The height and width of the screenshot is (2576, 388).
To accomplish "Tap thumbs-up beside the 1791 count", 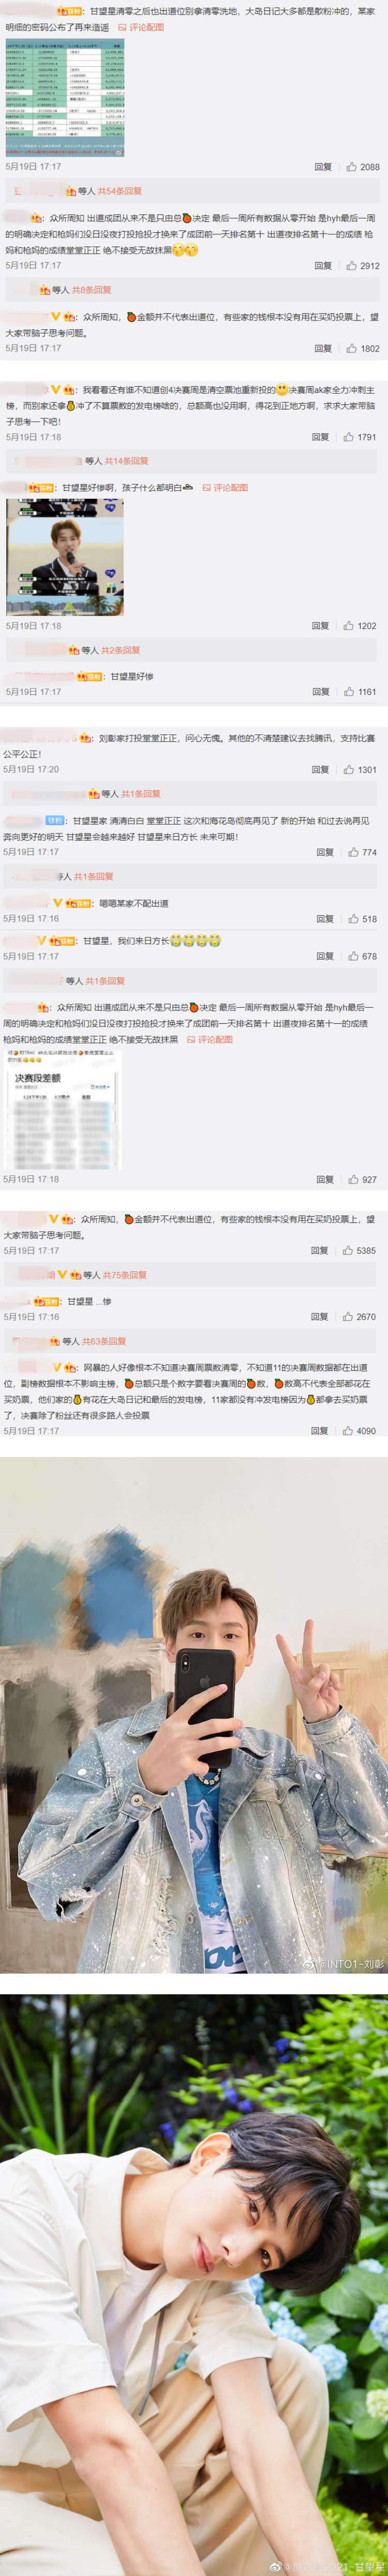I will 349,437.
